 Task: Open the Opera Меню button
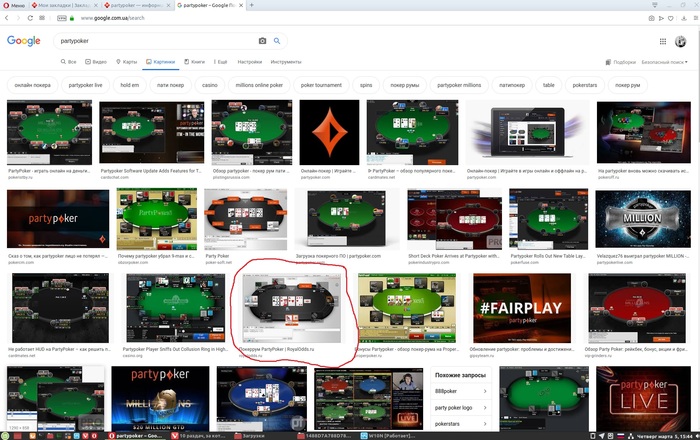point(14,5)
